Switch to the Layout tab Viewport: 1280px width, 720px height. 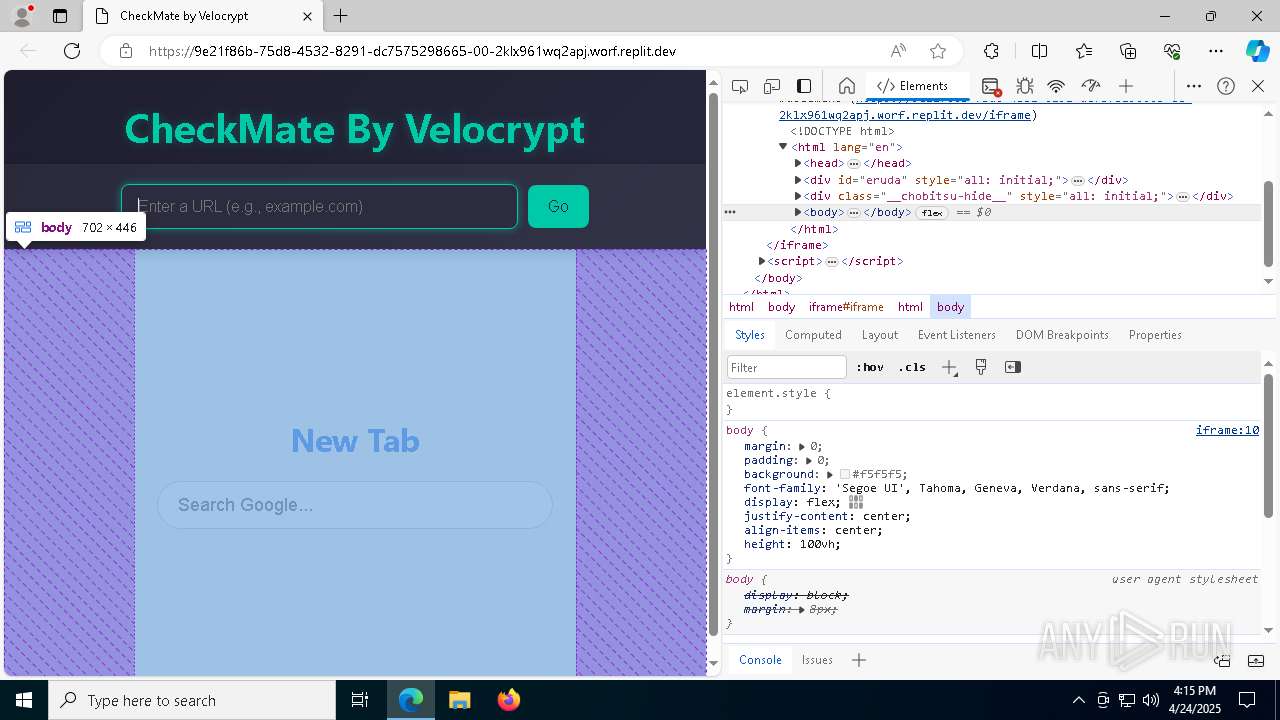click(880, 335)
